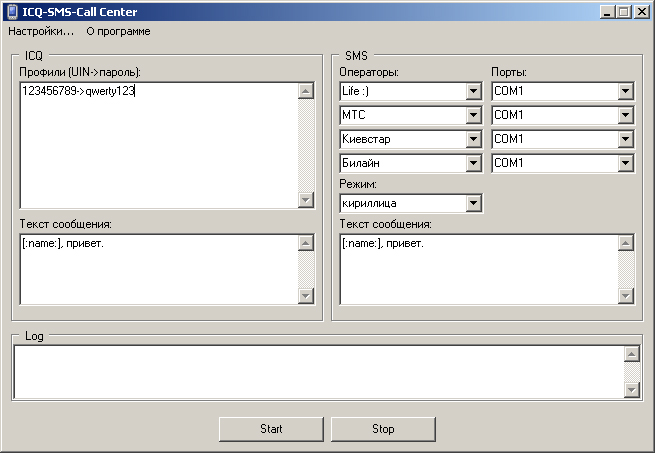Image resolution: width=655 pixels, height=453 pixels.
Task: Expand the Life :) operator dropdown
Action: point(473,91)
